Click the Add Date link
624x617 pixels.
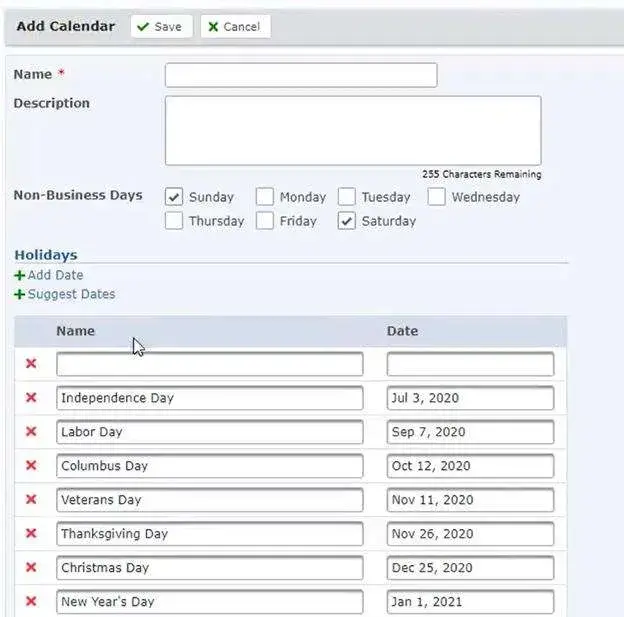[x=49, y=275]
